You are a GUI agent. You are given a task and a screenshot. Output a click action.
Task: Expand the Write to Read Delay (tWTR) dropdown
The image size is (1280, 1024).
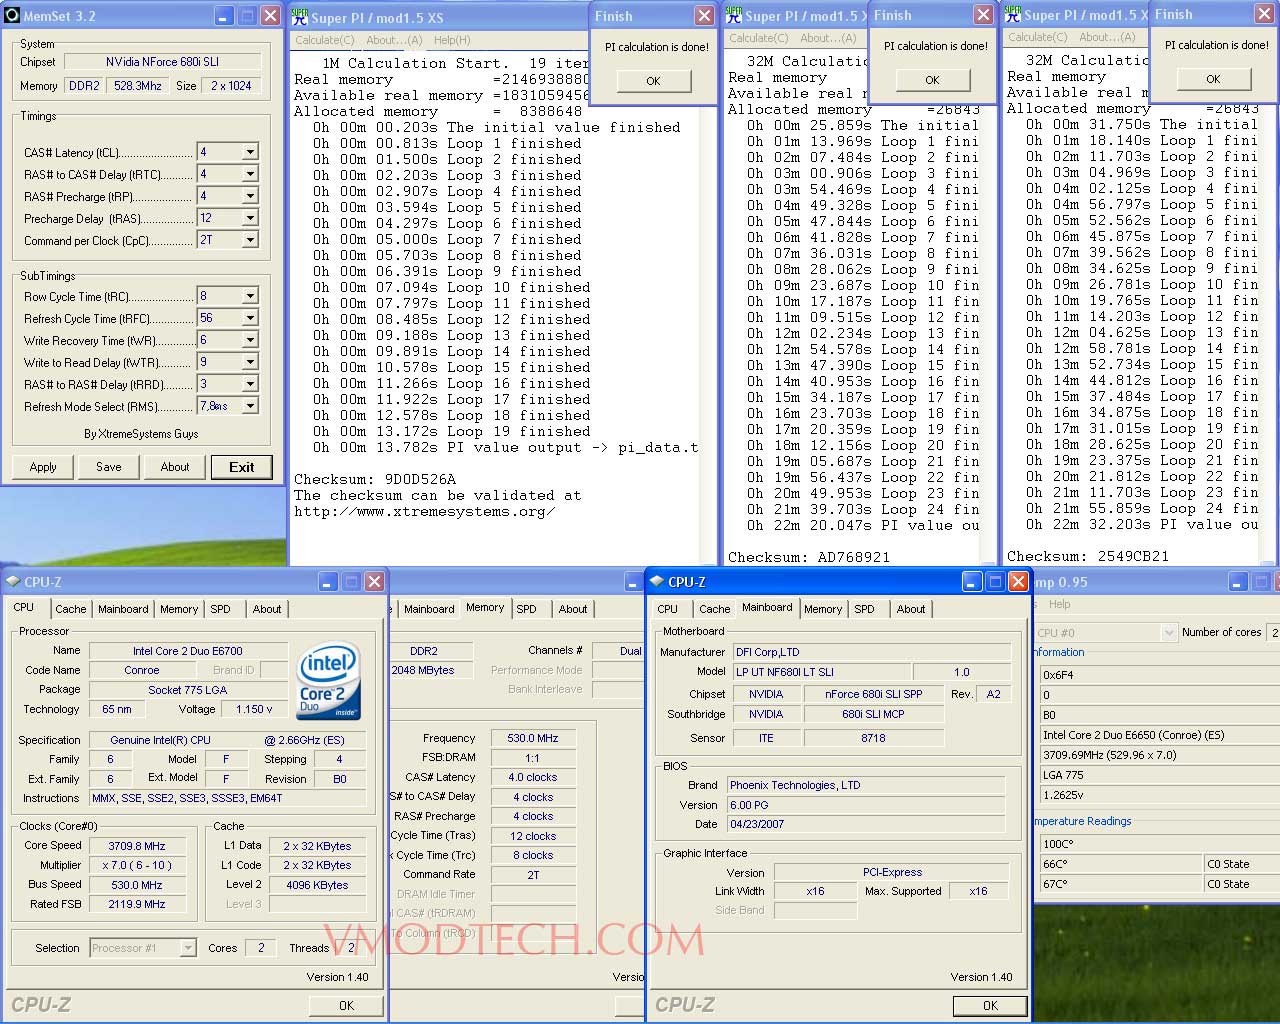[250, 362]
